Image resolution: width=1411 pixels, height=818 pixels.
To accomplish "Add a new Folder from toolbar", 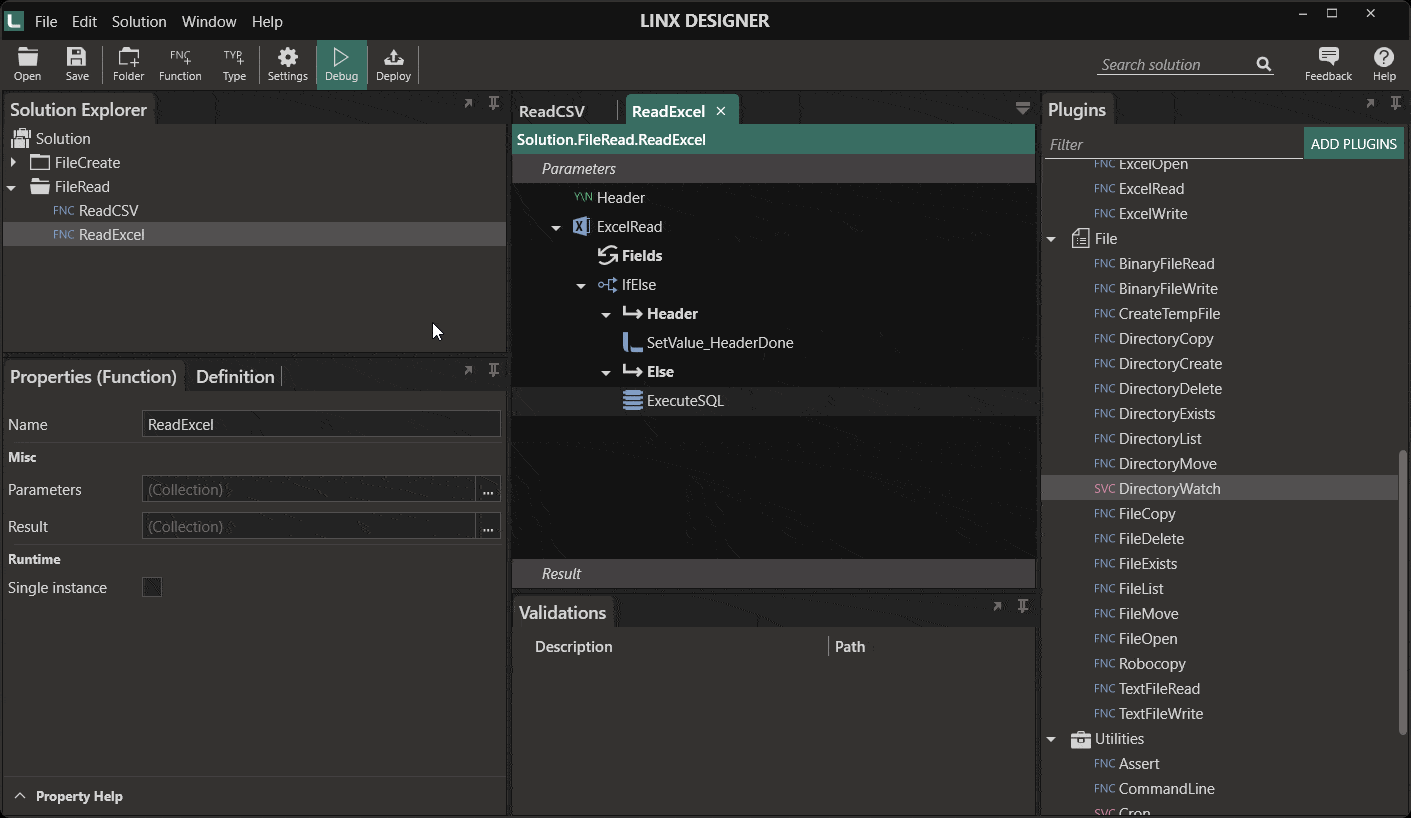I will [128, 64].
